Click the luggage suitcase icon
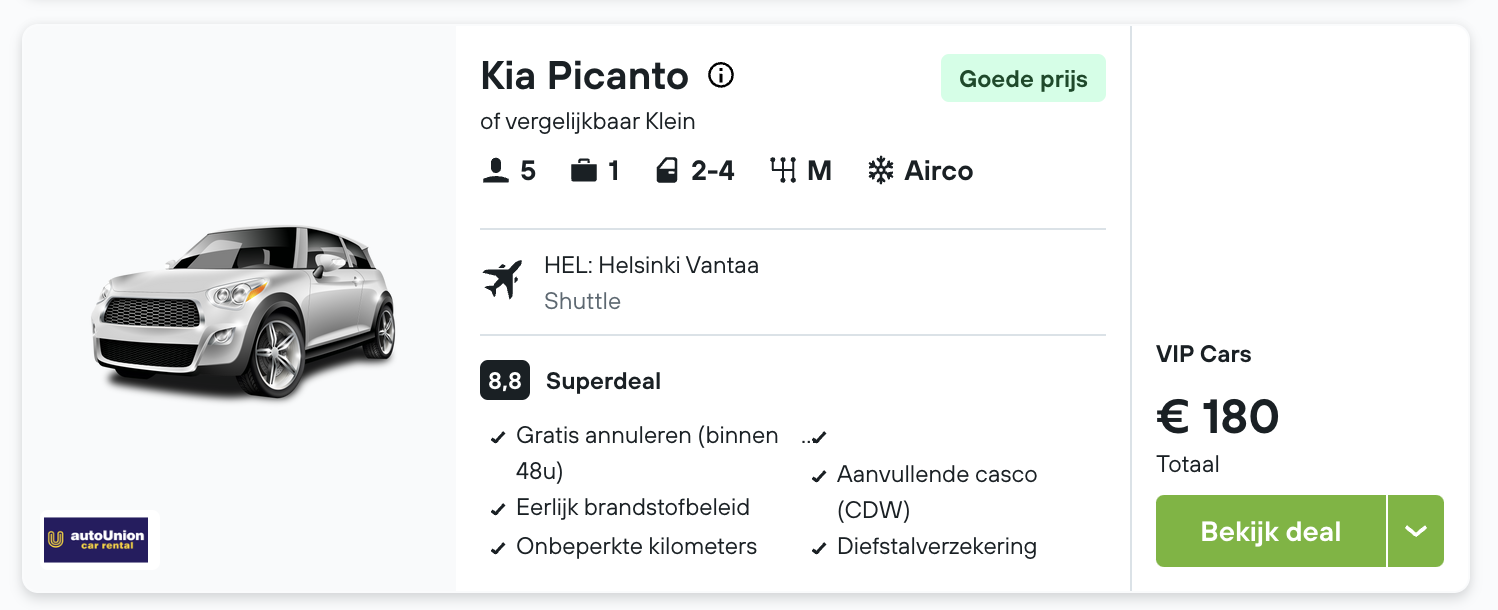The width and height of the screenshot is (1498, 610). click(x=583, y=171)
